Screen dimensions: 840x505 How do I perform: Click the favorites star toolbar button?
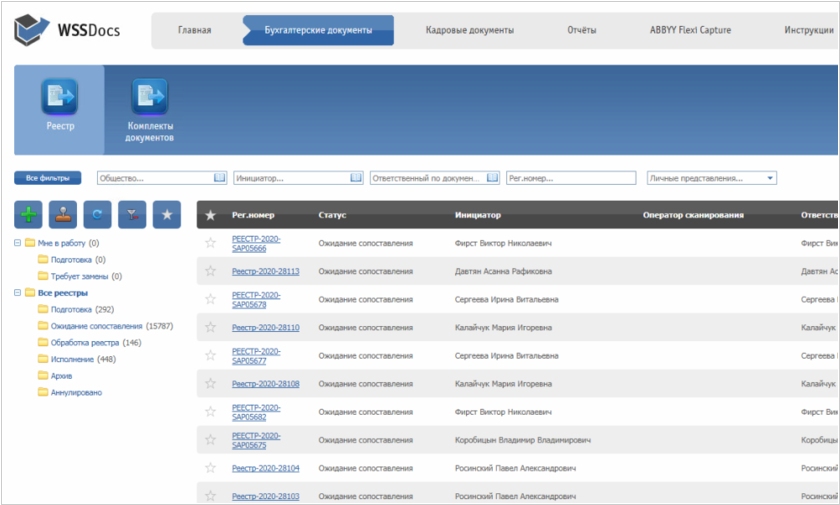166,213
